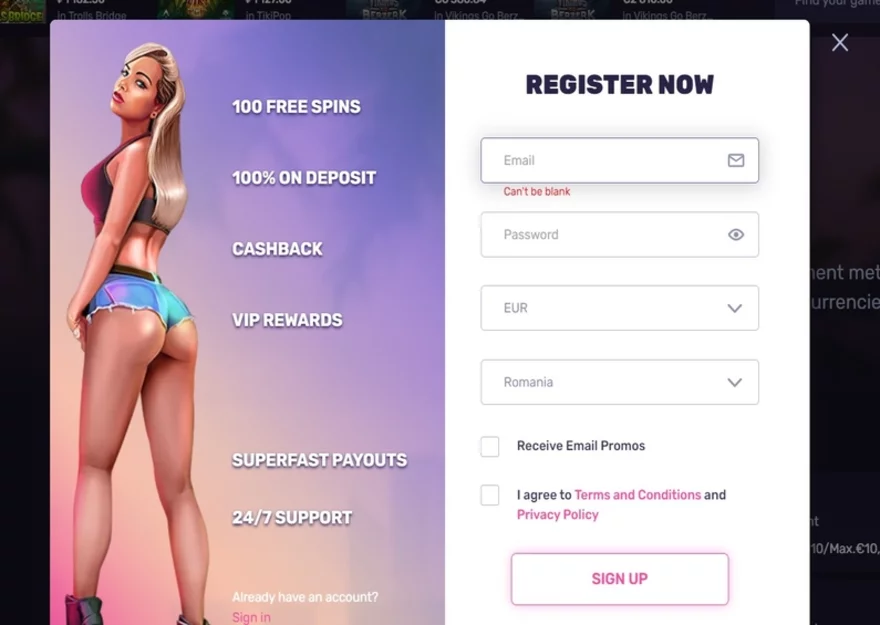Image resolution: width=880 pixels, height=625 pixels.
Task: Open the EUR currency selector
Action: pos(620,308)
